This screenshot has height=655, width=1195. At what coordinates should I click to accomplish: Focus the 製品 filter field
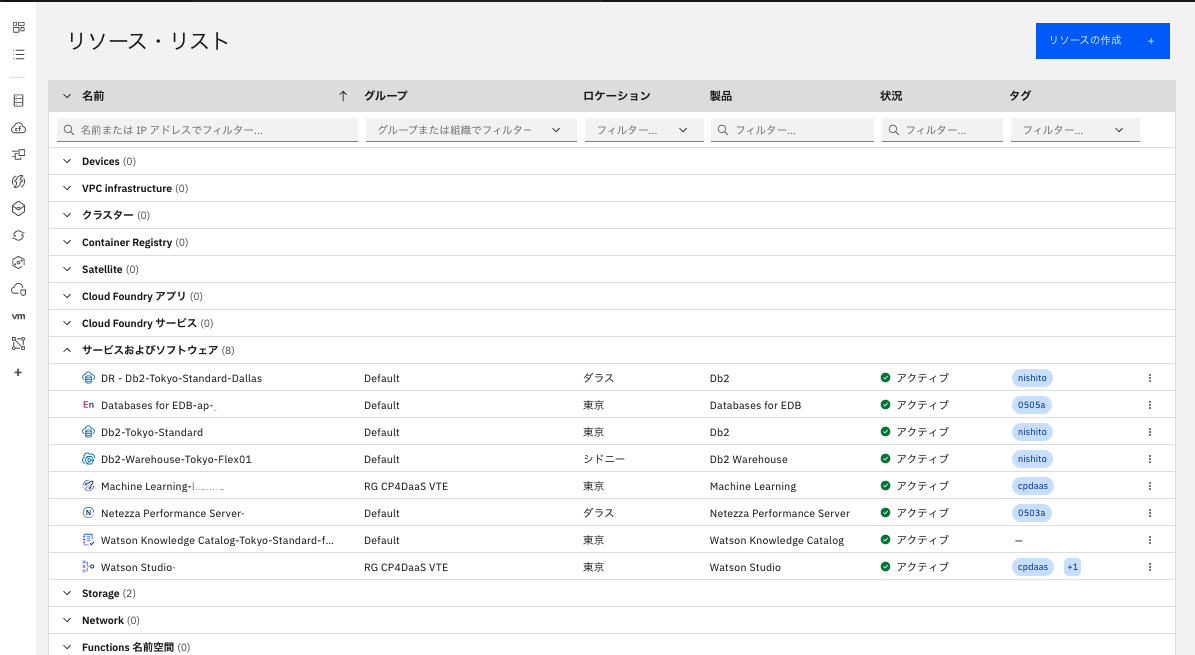[x=793, y=130]
